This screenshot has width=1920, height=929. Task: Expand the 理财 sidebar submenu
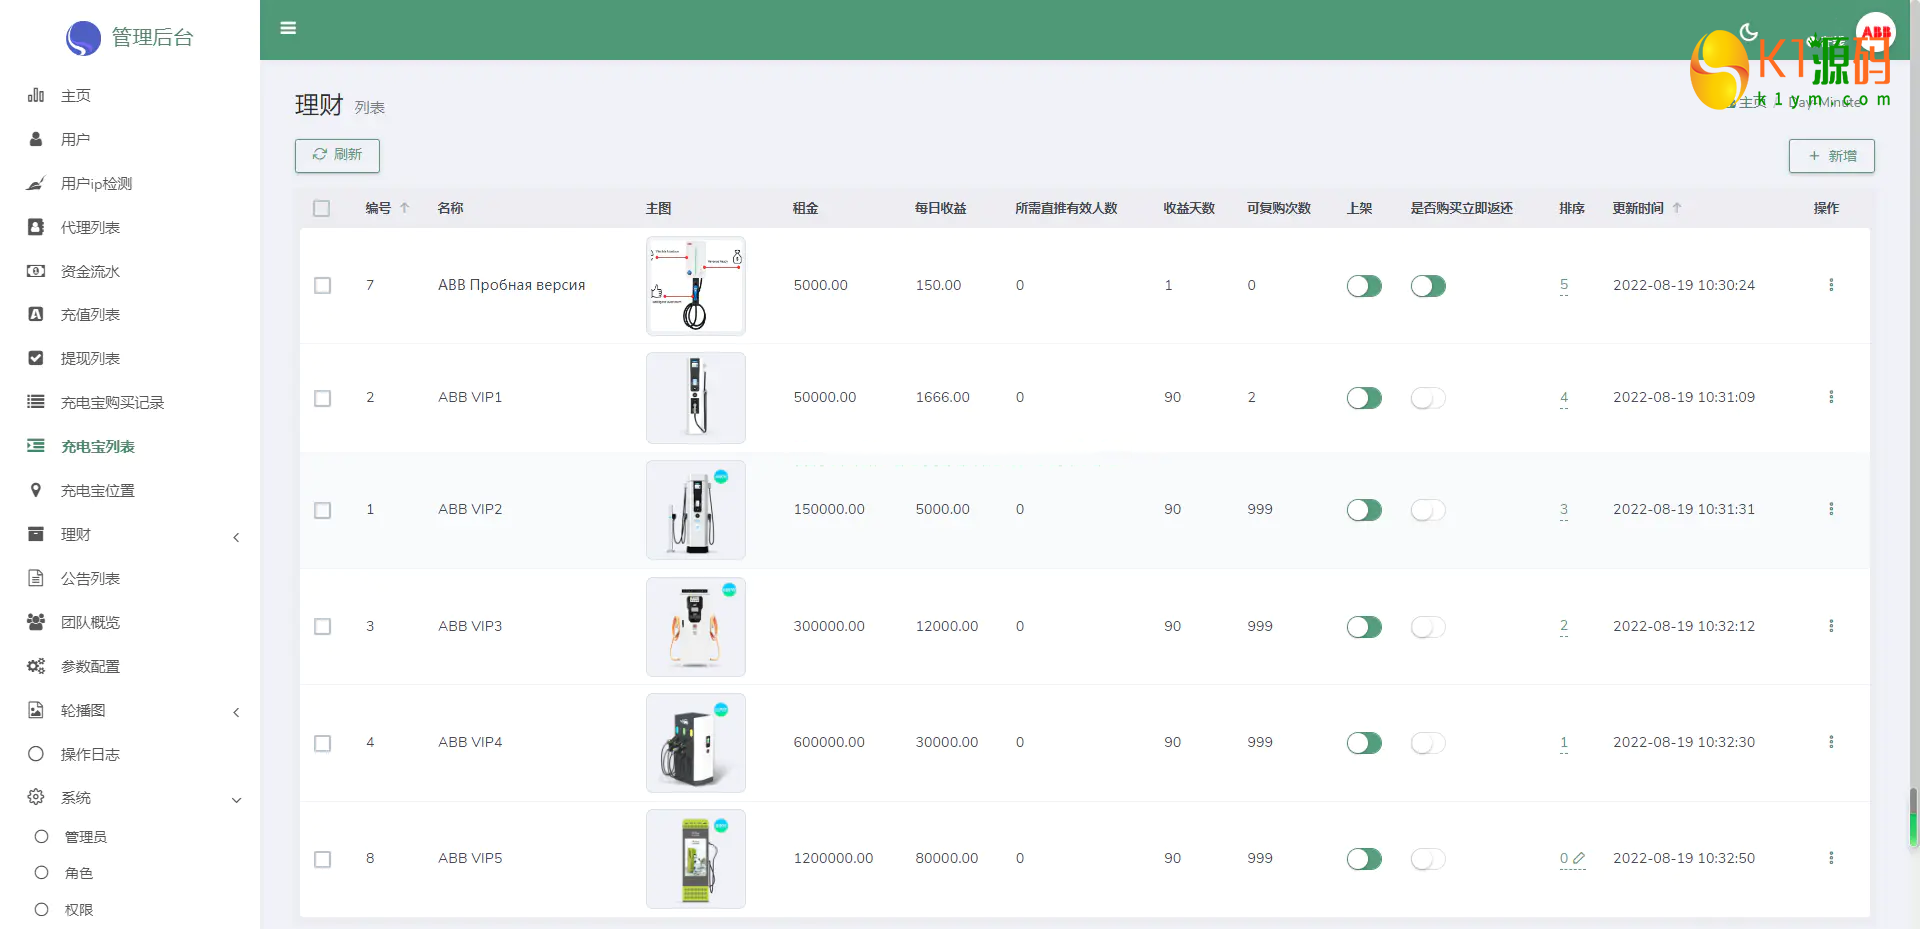click(x=236, y=537)
